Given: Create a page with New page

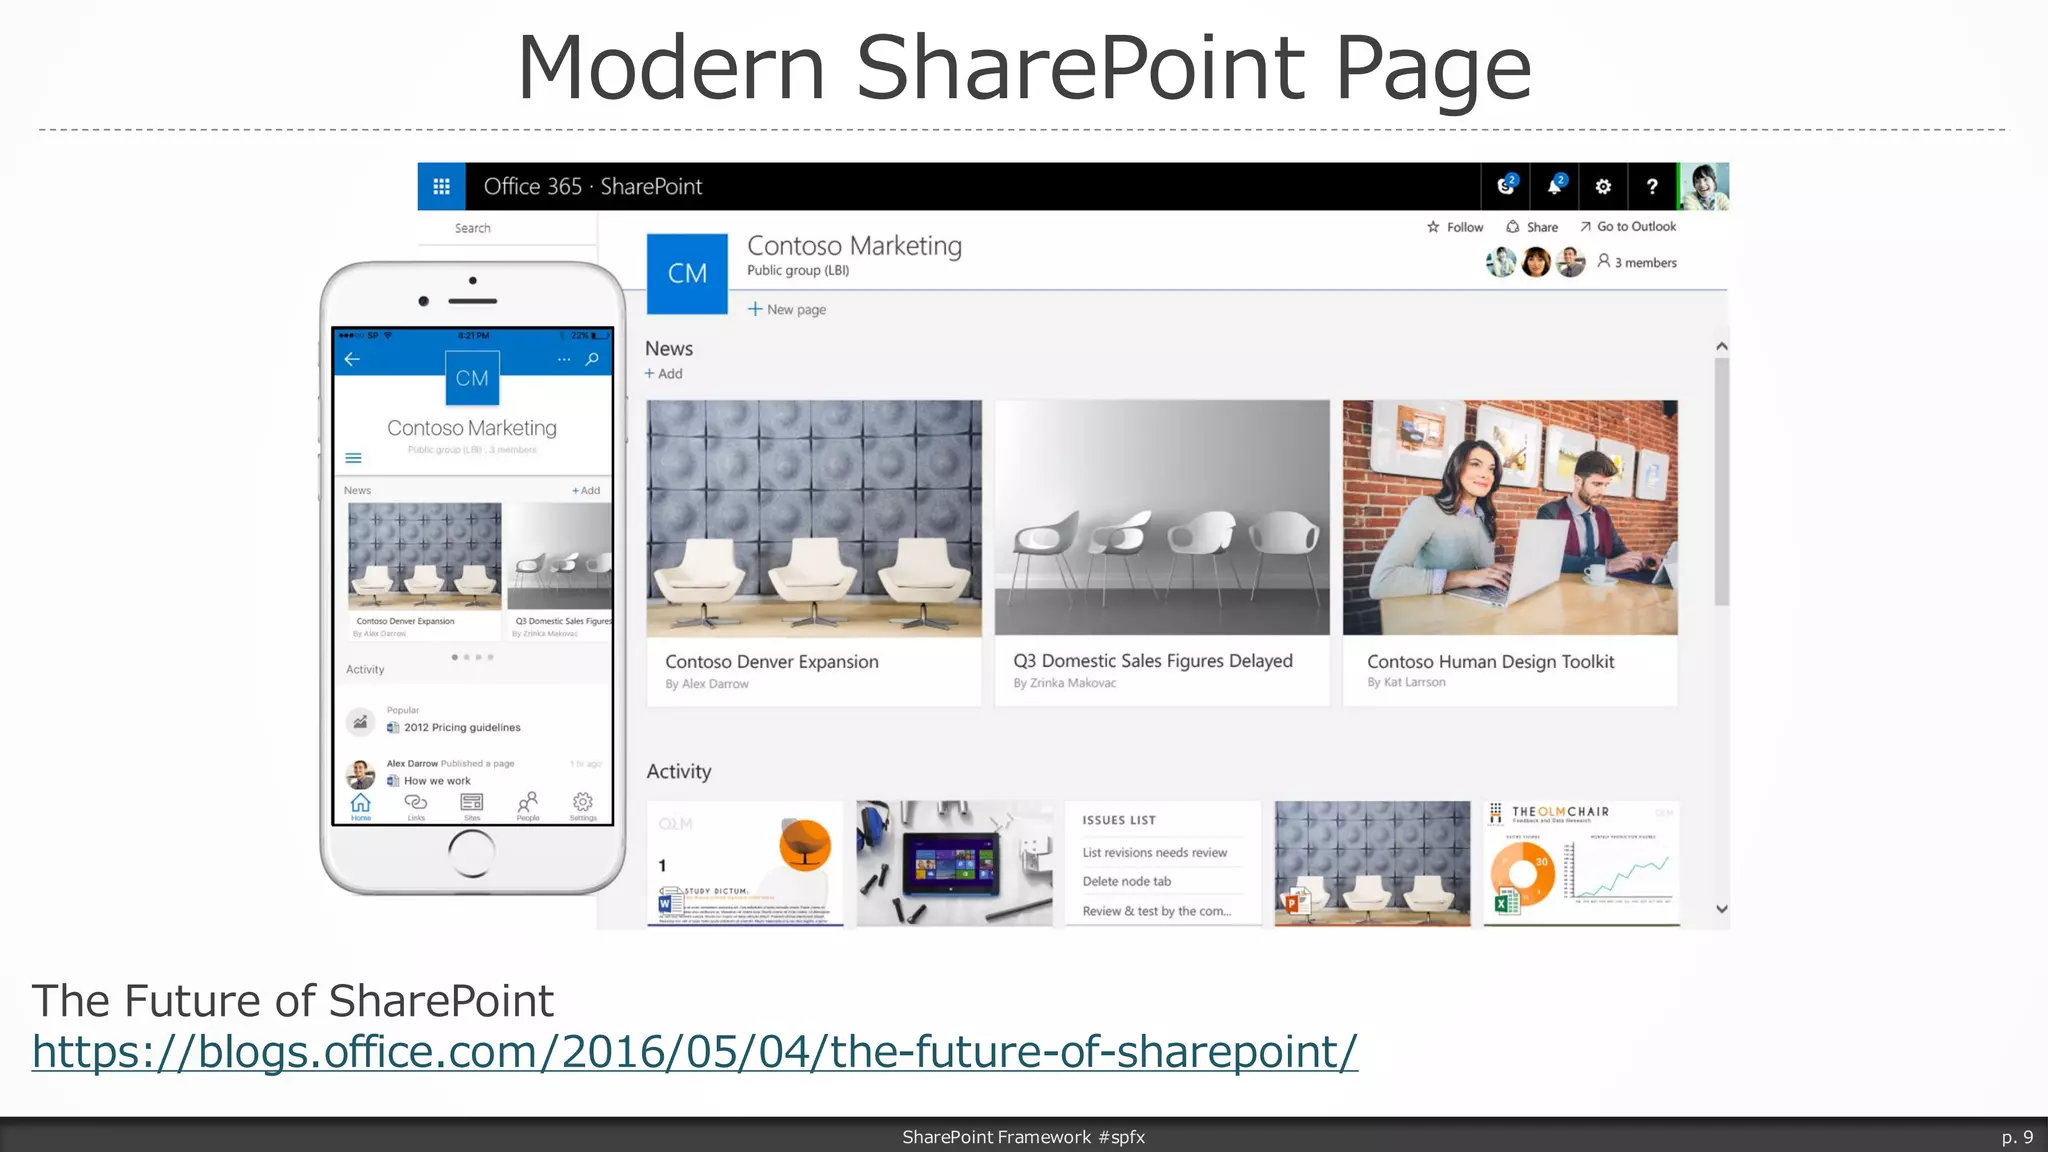Looking at the screenshot, I should tap(787, 310).
